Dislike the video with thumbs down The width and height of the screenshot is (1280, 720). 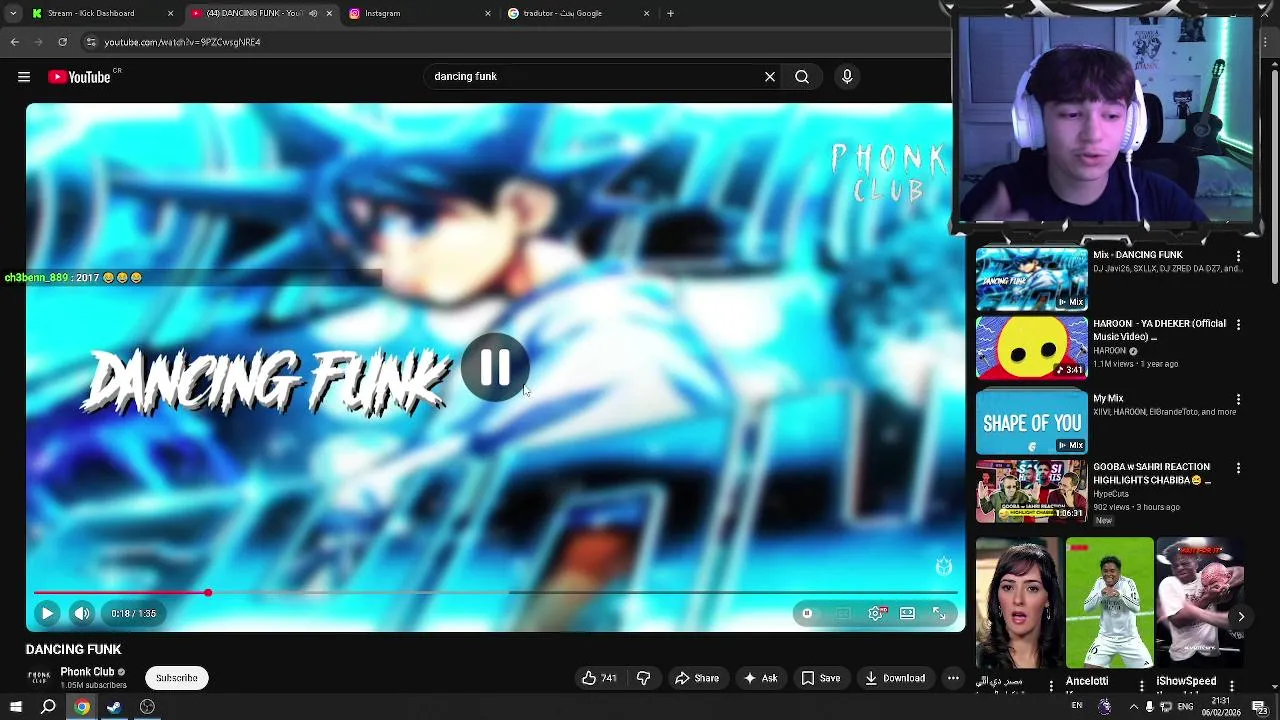644,678
